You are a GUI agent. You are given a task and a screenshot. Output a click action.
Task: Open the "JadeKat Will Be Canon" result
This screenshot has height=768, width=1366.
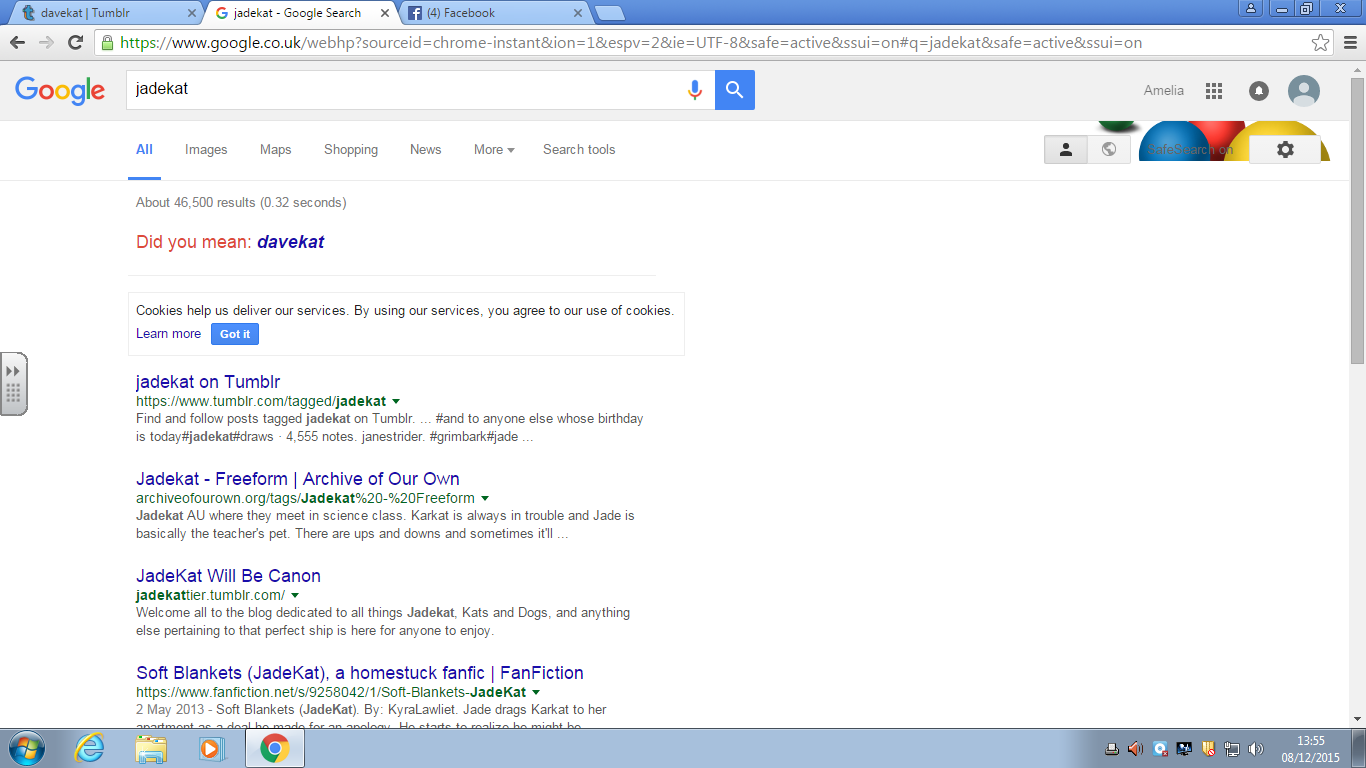coord(228,576)
